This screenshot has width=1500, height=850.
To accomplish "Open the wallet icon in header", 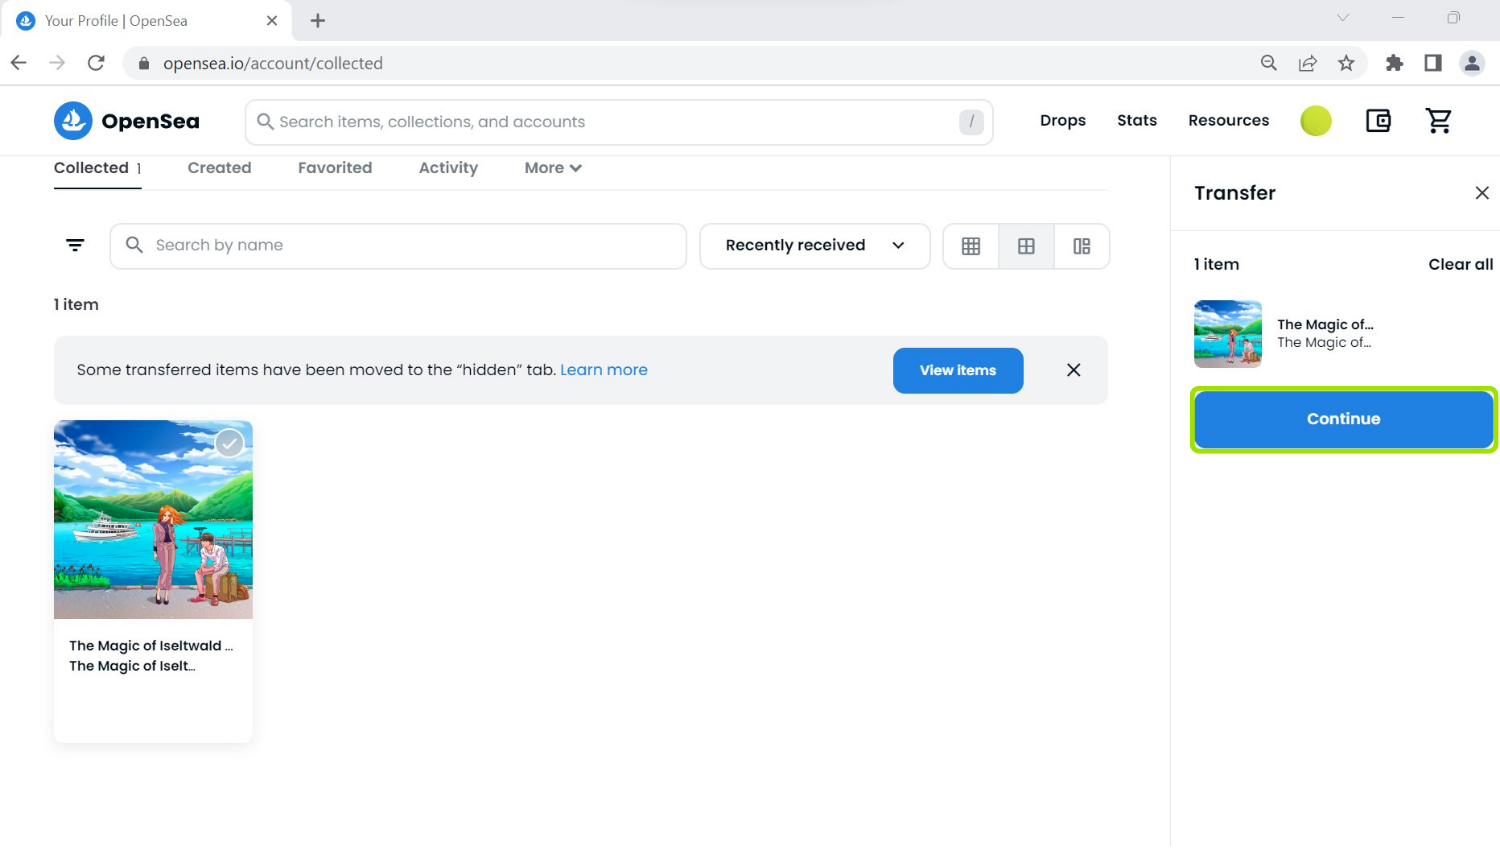I will tap(1378, 121).
